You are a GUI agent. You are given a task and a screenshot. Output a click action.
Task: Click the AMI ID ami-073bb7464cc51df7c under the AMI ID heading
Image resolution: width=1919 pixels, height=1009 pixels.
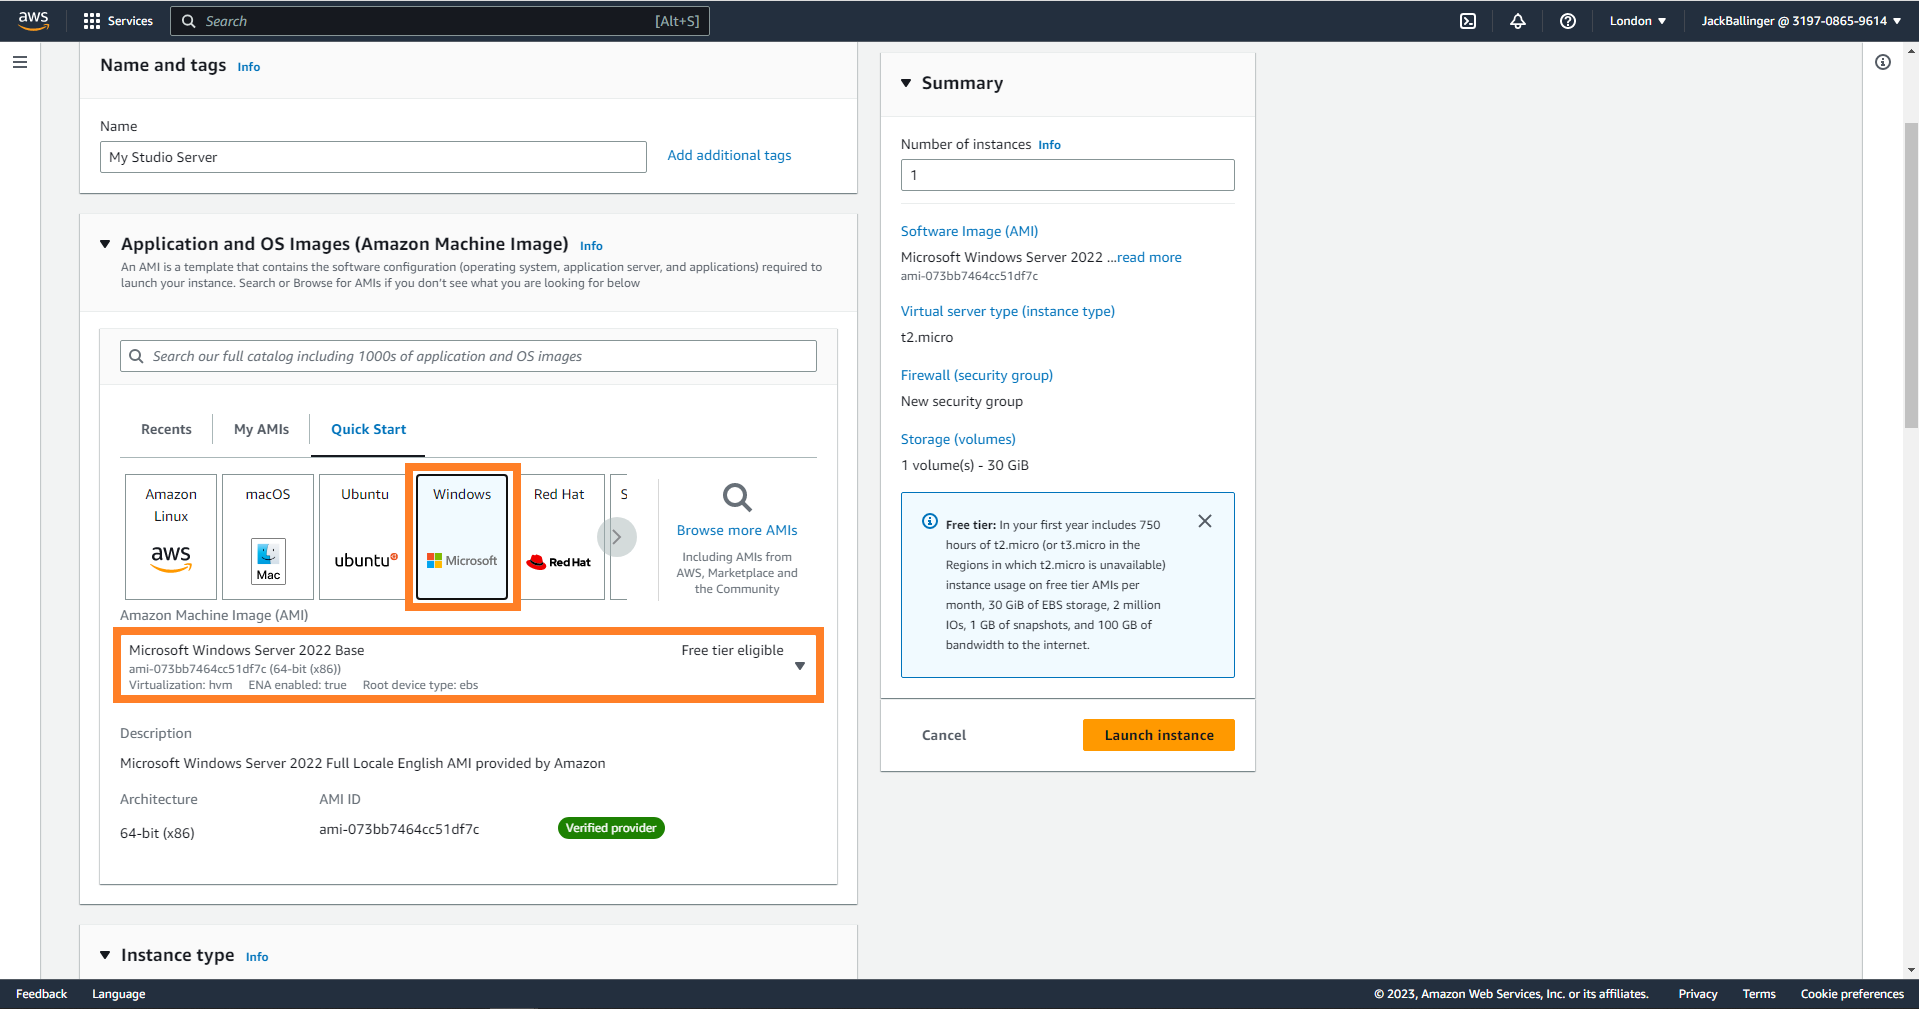tap(399, 829)
